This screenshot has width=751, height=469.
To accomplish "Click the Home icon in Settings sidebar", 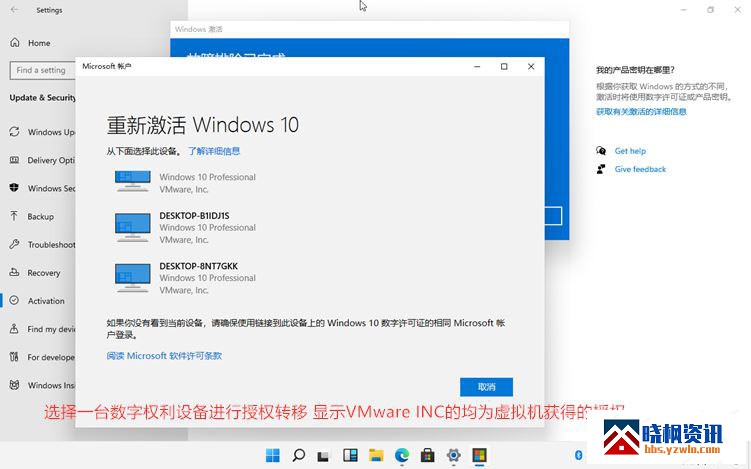I will click(x=15, y=43).
